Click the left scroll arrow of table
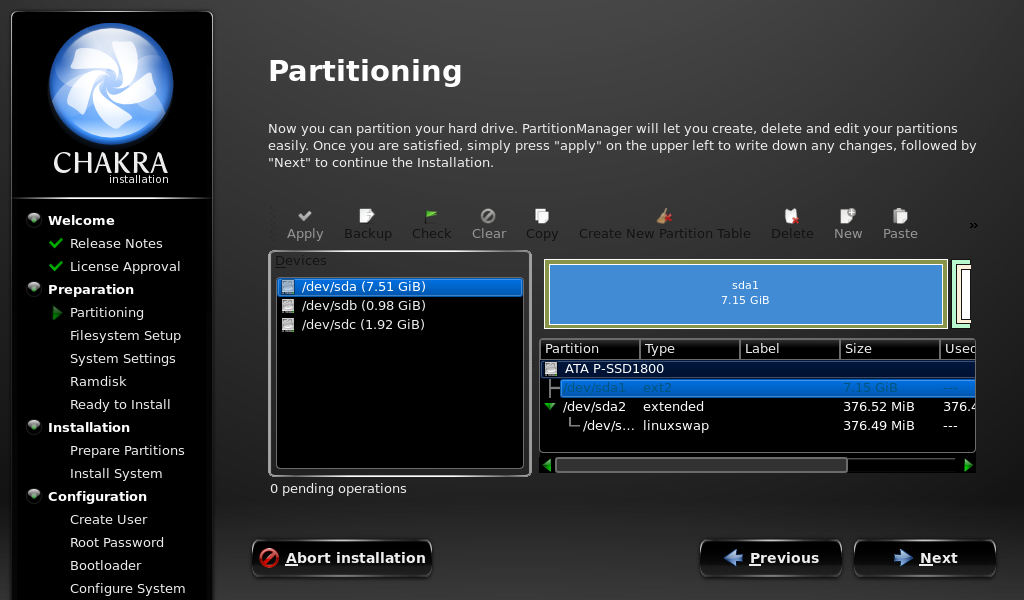Image resolution: width=1024 pixels, height=600 pixels. click(547, 465)
